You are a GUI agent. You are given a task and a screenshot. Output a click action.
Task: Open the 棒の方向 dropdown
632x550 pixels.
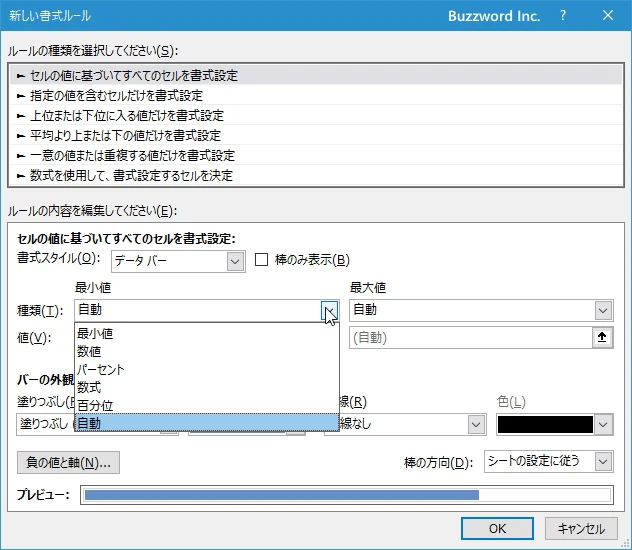[603, 462]
